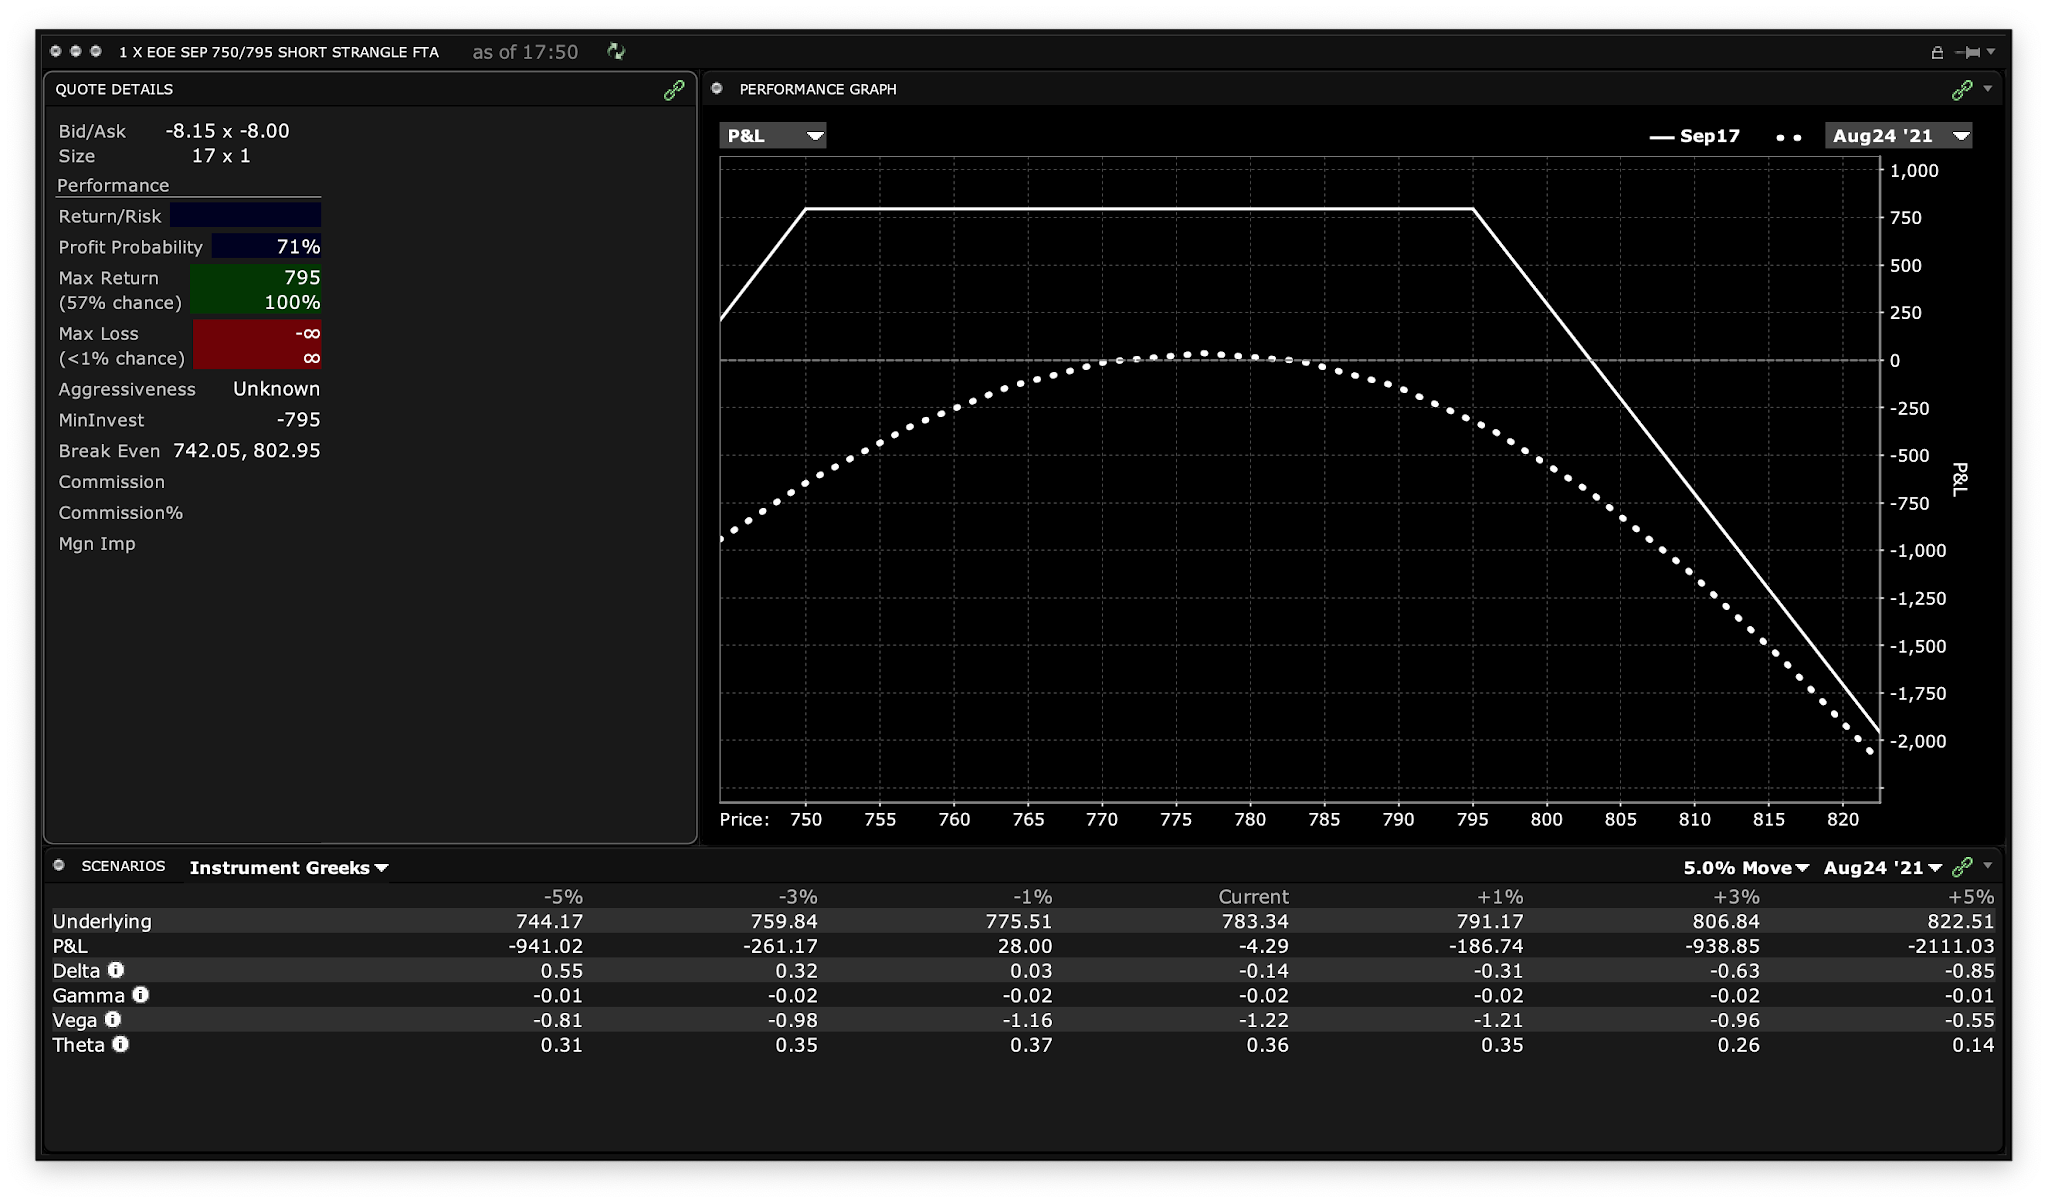2048x1203 pixels.
Task: Toggle the Performance Graph panel collapse dot
Action: pos(717,89)
